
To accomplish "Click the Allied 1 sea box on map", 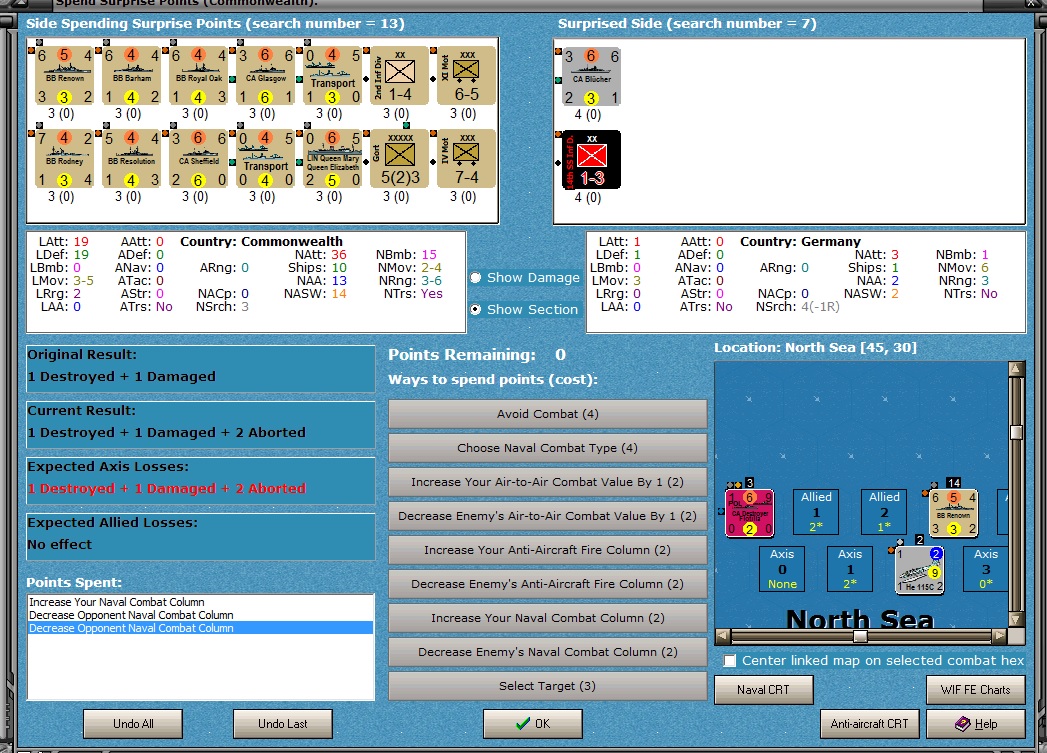I will (x=816, y=511).
